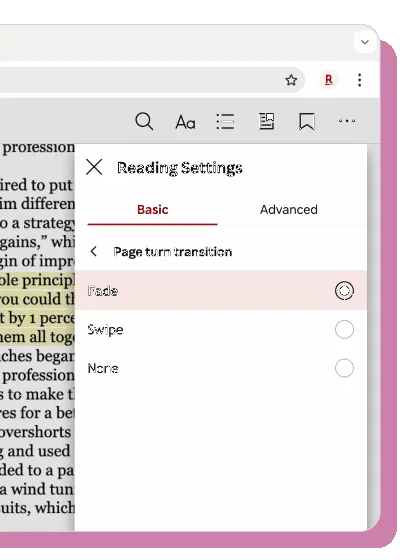Viewport: 408px width, 560px height.
Task: Bookmark this page with bookmark icon
Action: click(307, 121)
